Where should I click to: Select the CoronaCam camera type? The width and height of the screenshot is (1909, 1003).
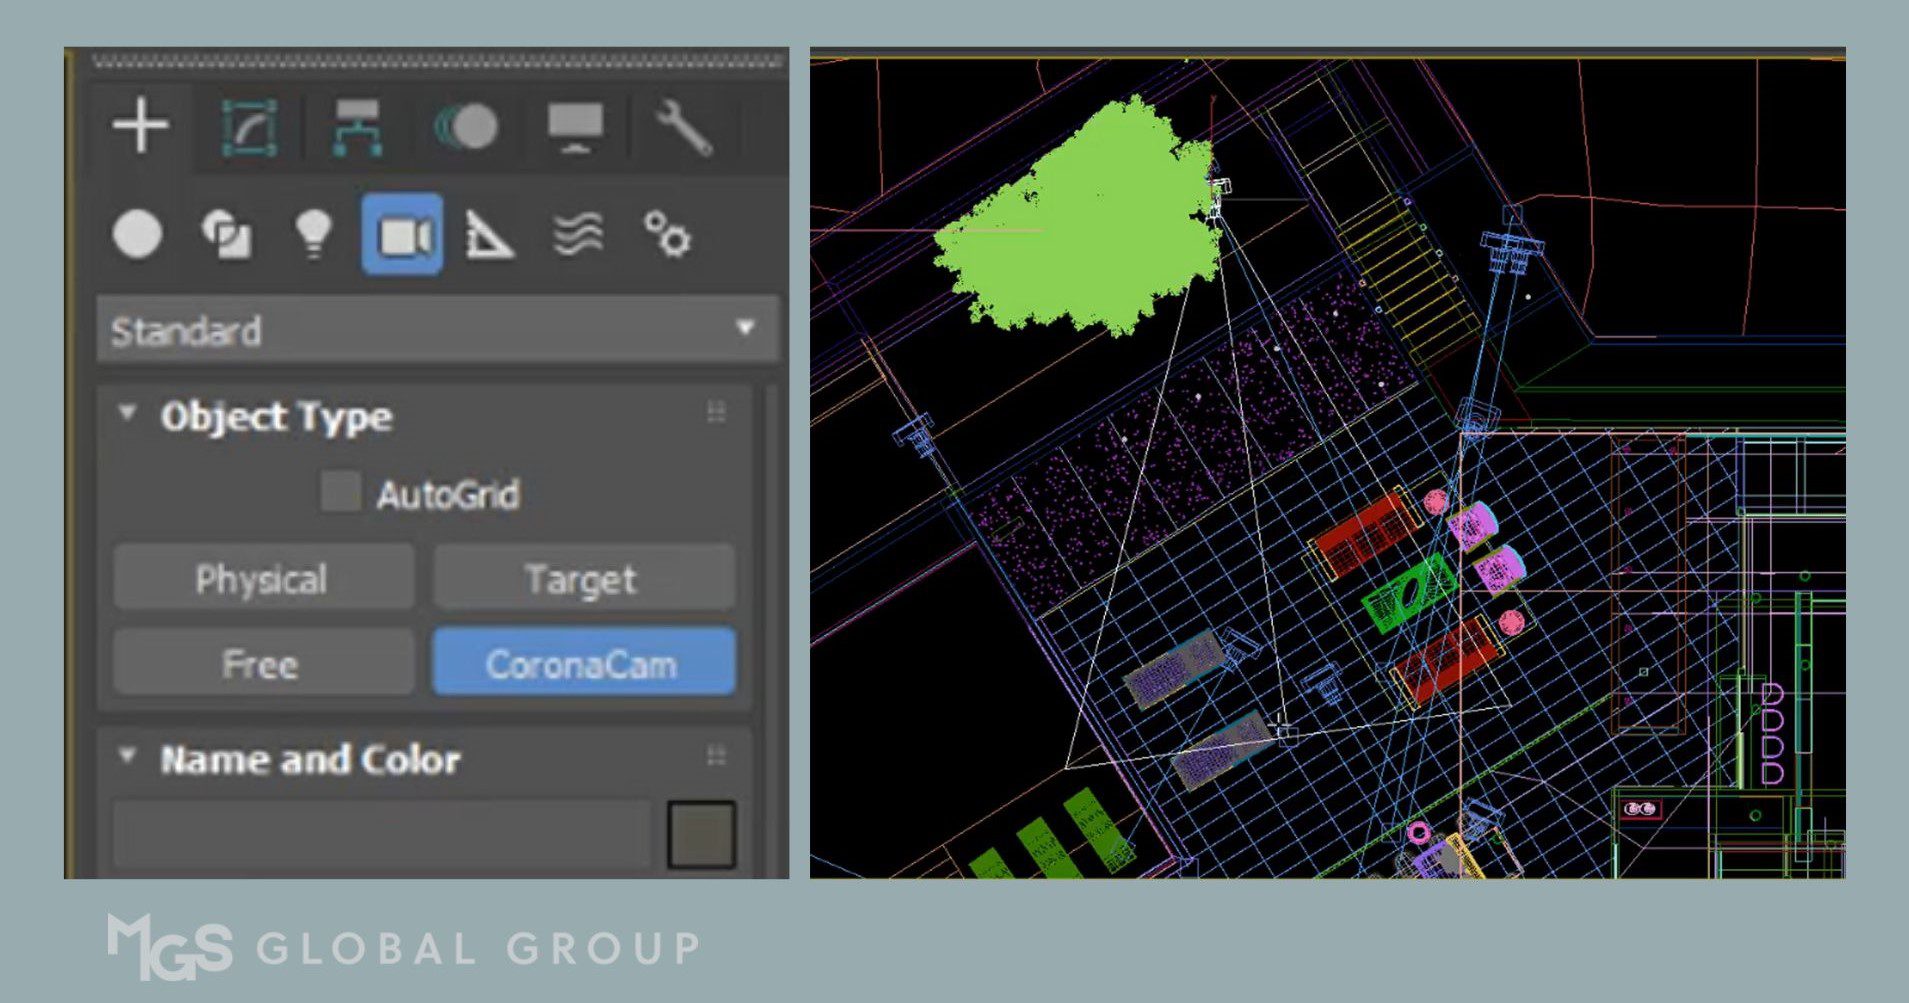pyautogui.click(x=582, y=663)
